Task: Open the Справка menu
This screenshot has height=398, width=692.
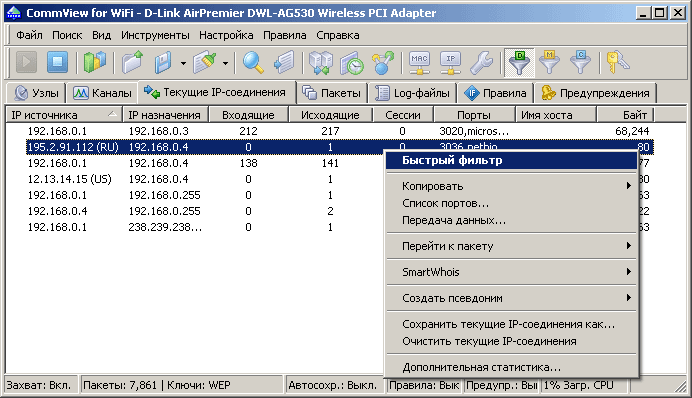Action: click(x=338, y=35)
